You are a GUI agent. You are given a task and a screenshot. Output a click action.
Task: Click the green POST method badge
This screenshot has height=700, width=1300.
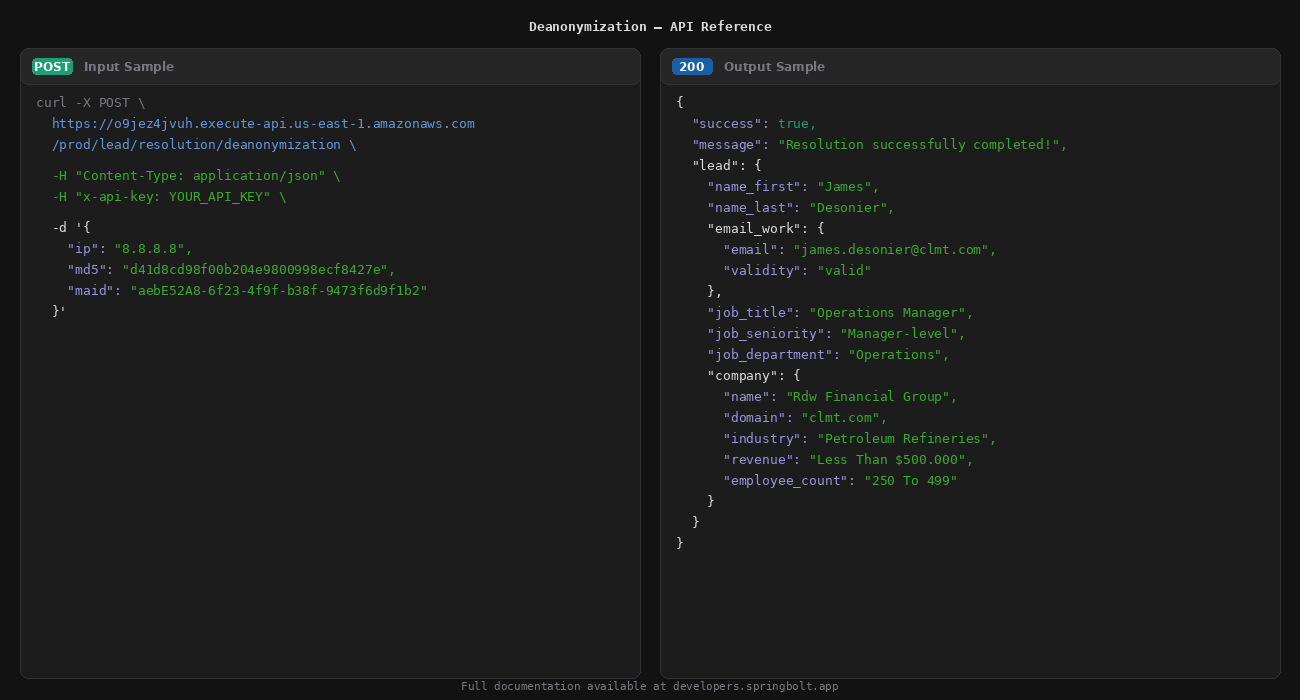coord(52,67)
